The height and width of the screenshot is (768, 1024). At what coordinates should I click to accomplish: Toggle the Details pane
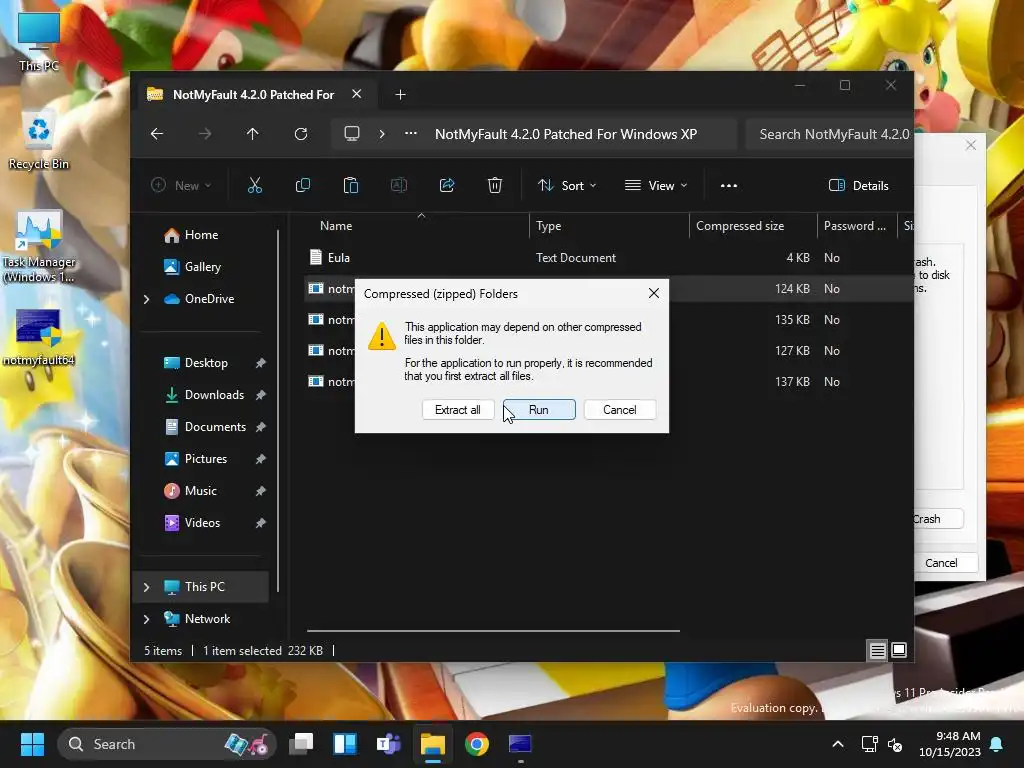[x=859, y=185]
